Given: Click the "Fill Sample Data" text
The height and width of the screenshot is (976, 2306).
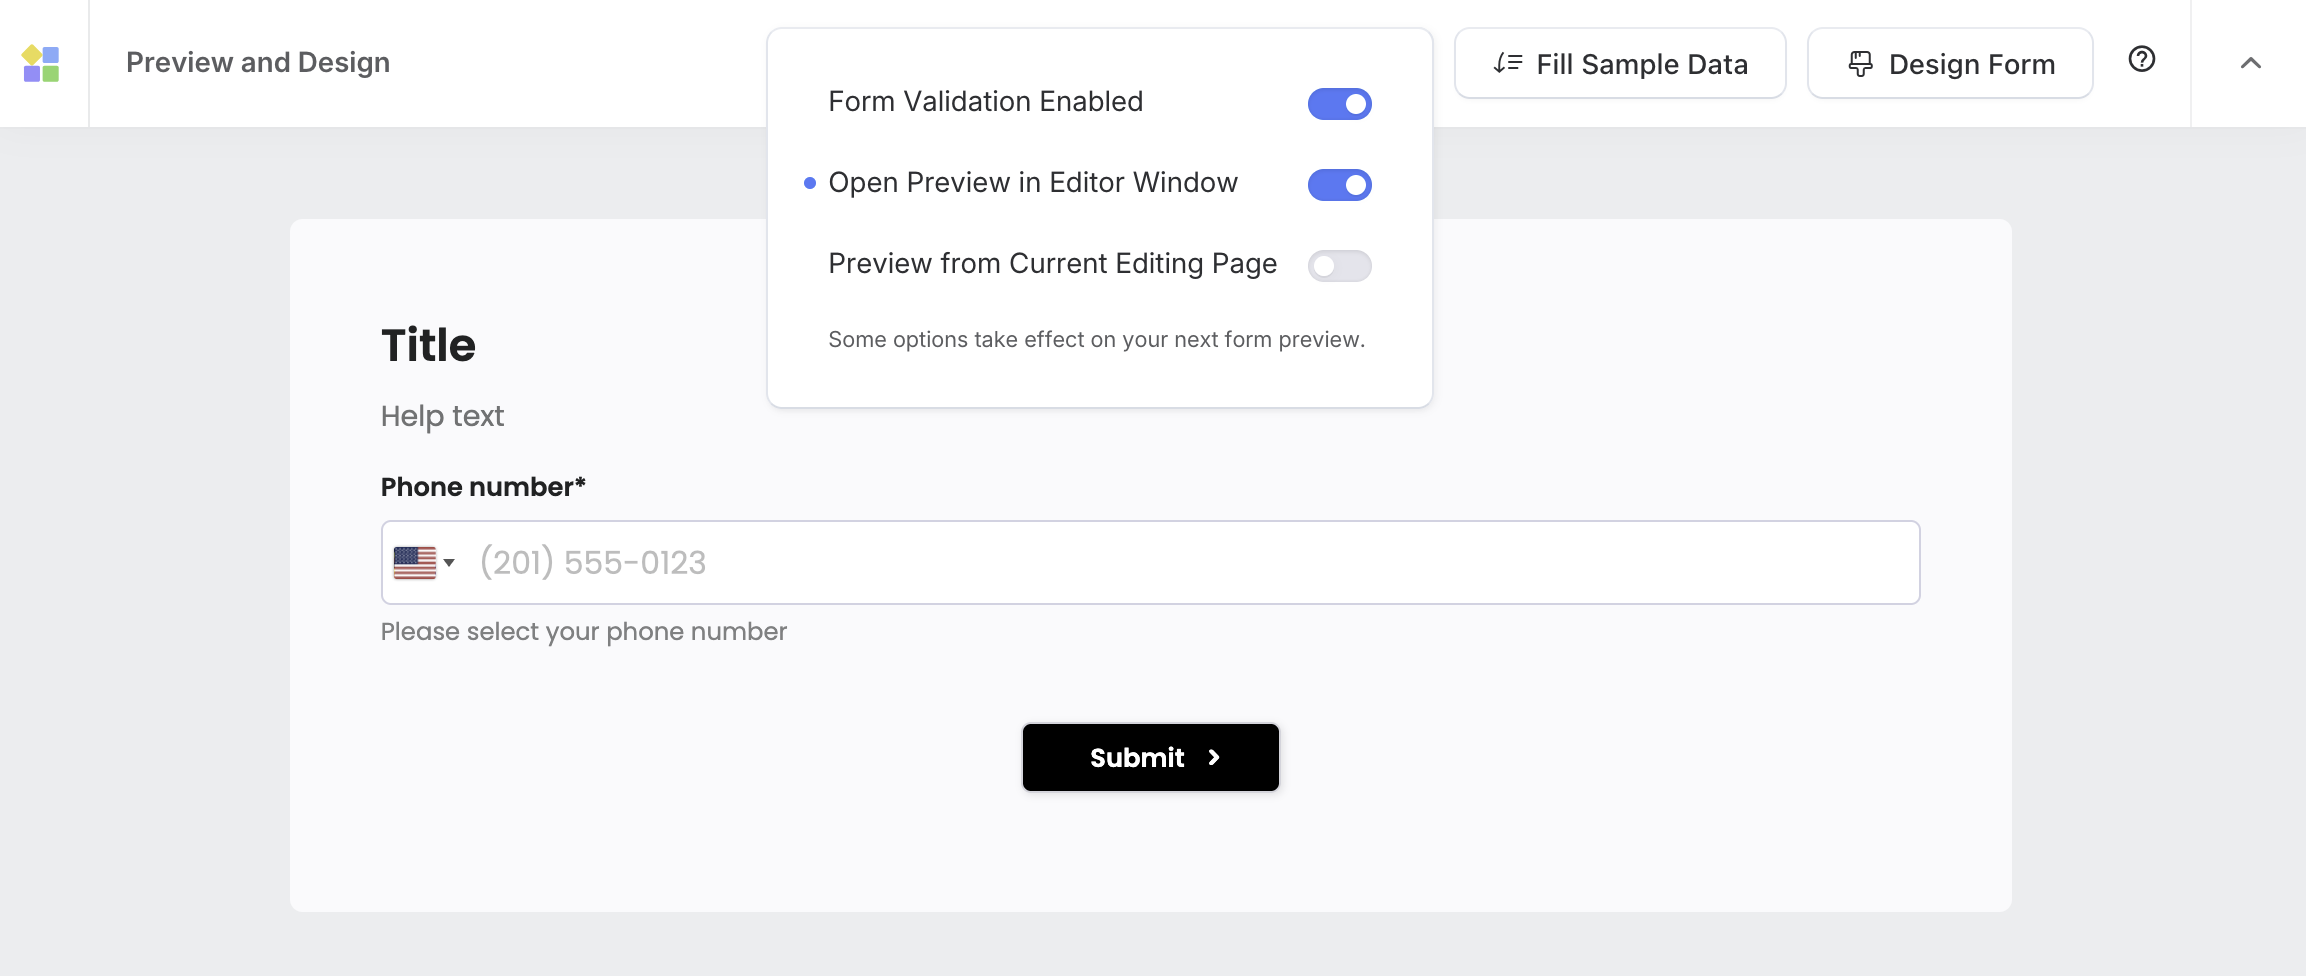Looking at the screenshot, I should point(1641,65).
